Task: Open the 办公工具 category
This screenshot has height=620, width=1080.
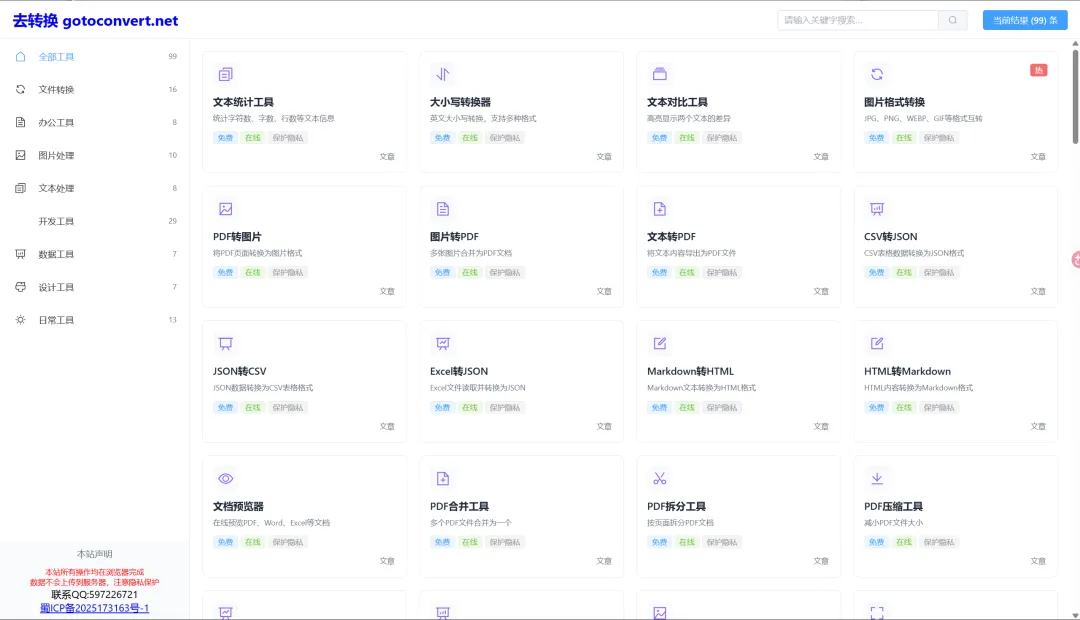Action: pyautogui.click(x=95, y=122)
